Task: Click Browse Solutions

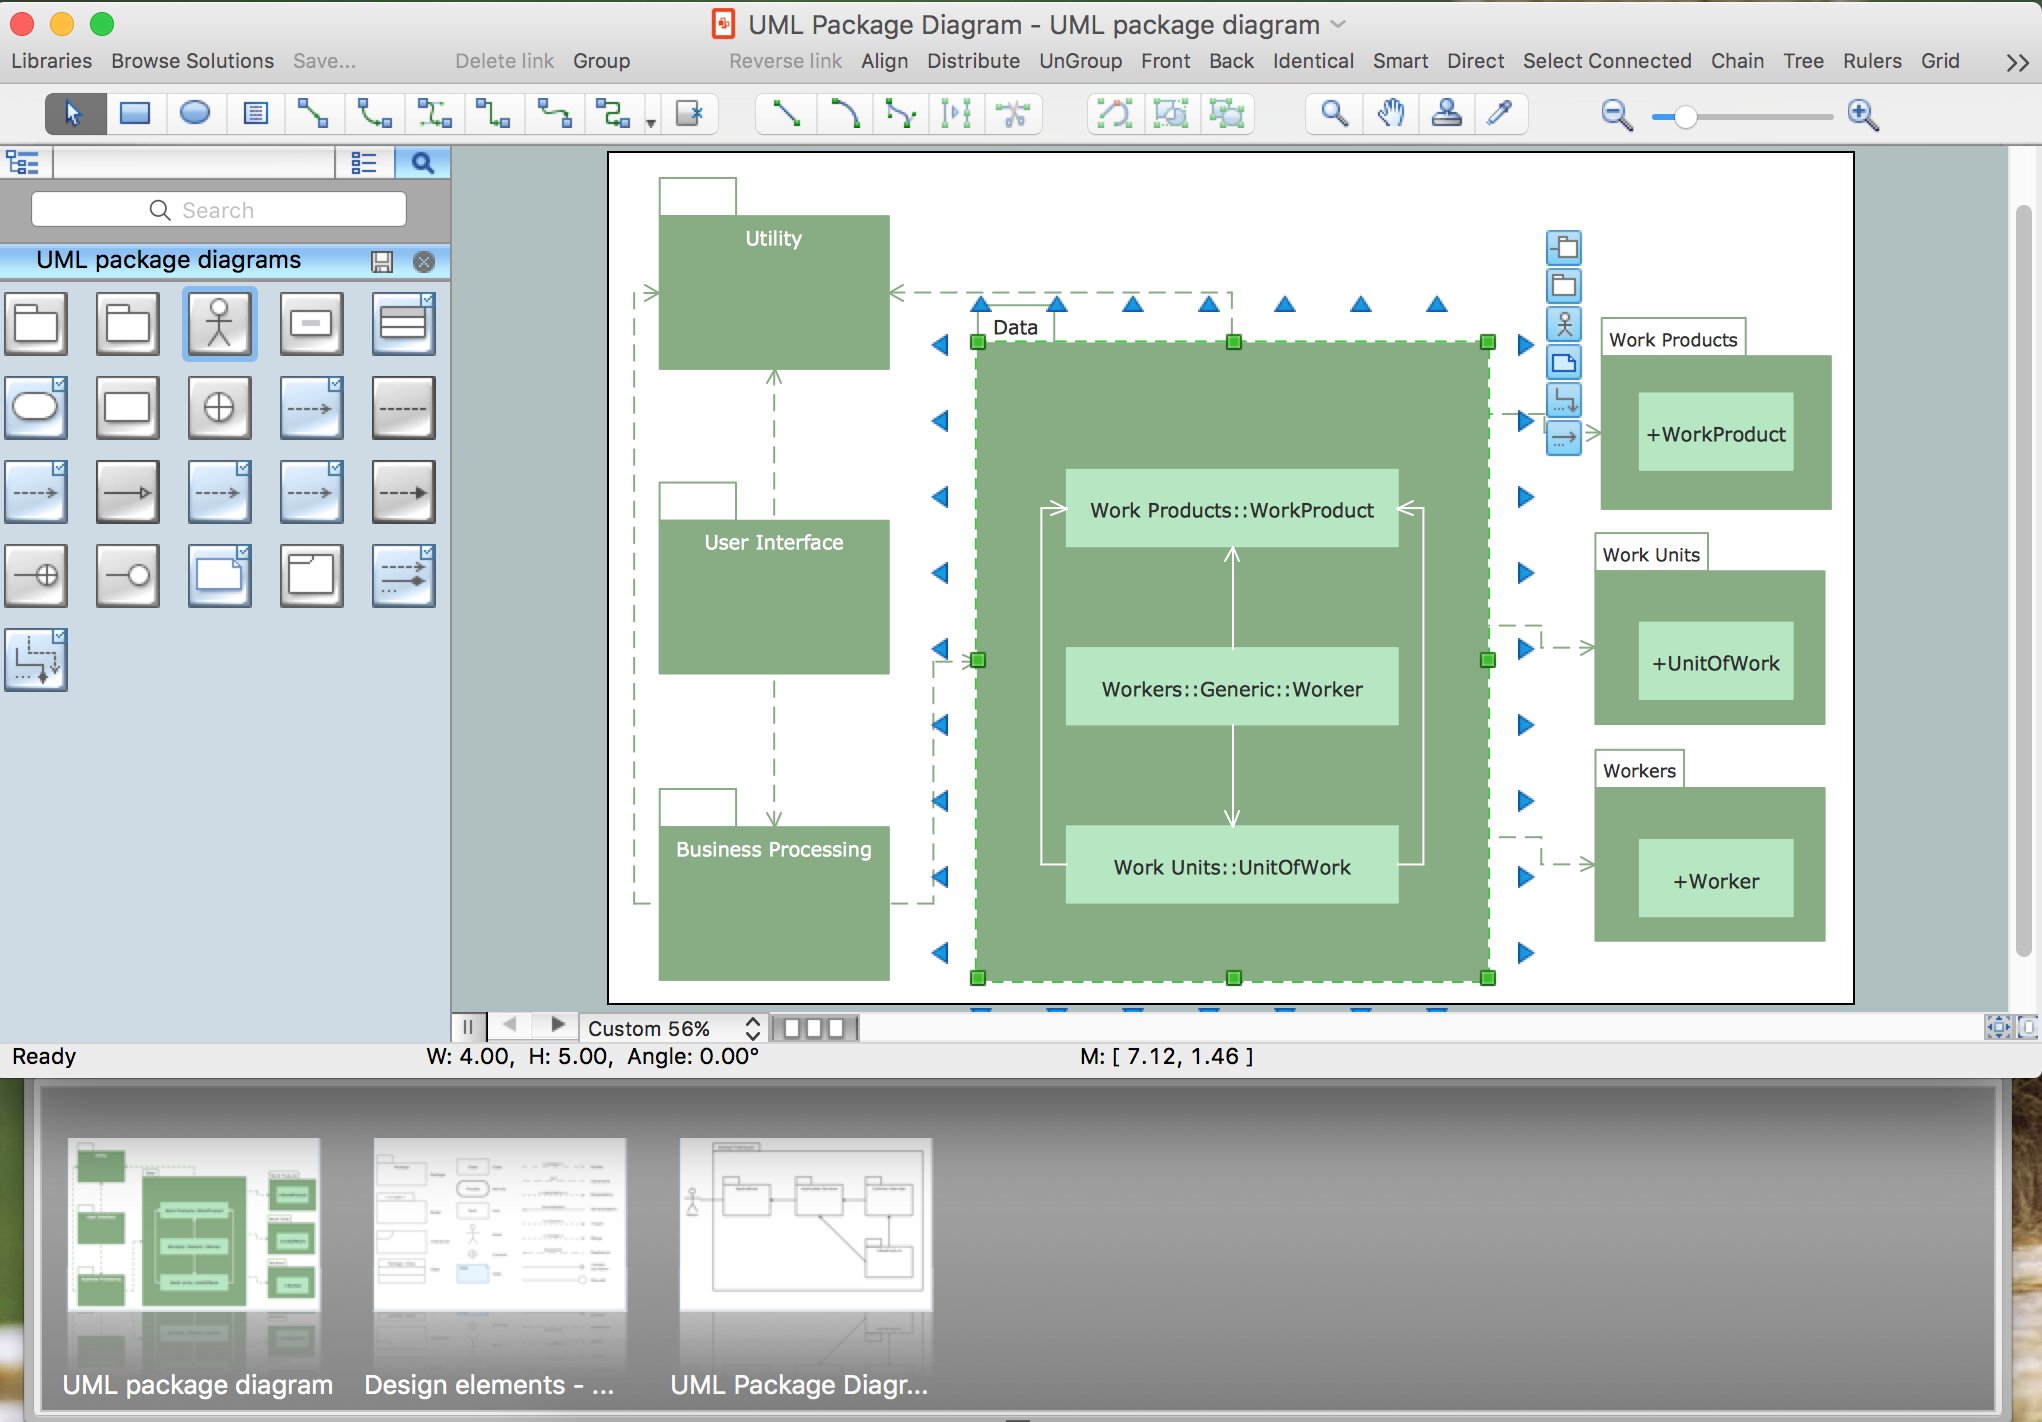Action: [192, 61]
